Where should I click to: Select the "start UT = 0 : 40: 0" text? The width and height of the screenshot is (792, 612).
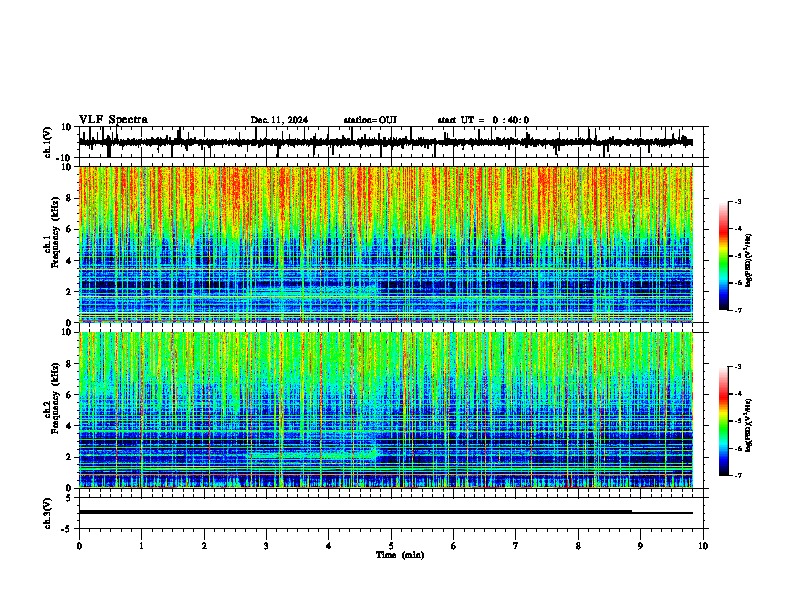483,120
